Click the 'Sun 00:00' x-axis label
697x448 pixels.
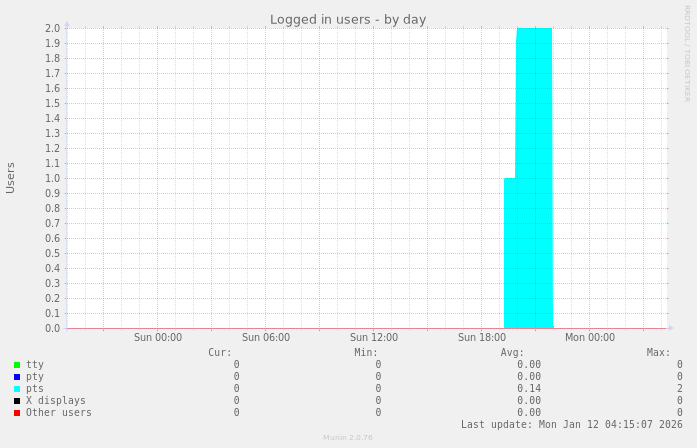[x=158, y=338]
